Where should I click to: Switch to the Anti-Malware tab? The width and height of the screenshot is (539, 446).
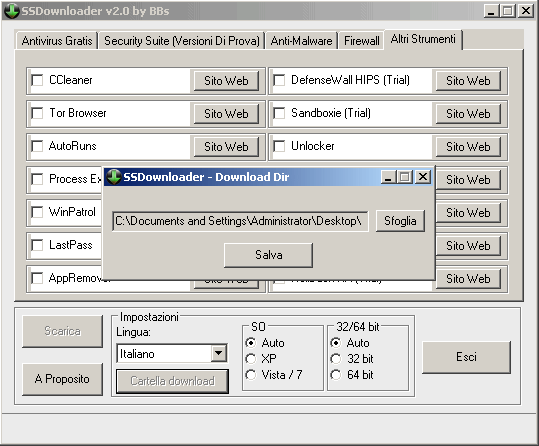click(301, 41)
